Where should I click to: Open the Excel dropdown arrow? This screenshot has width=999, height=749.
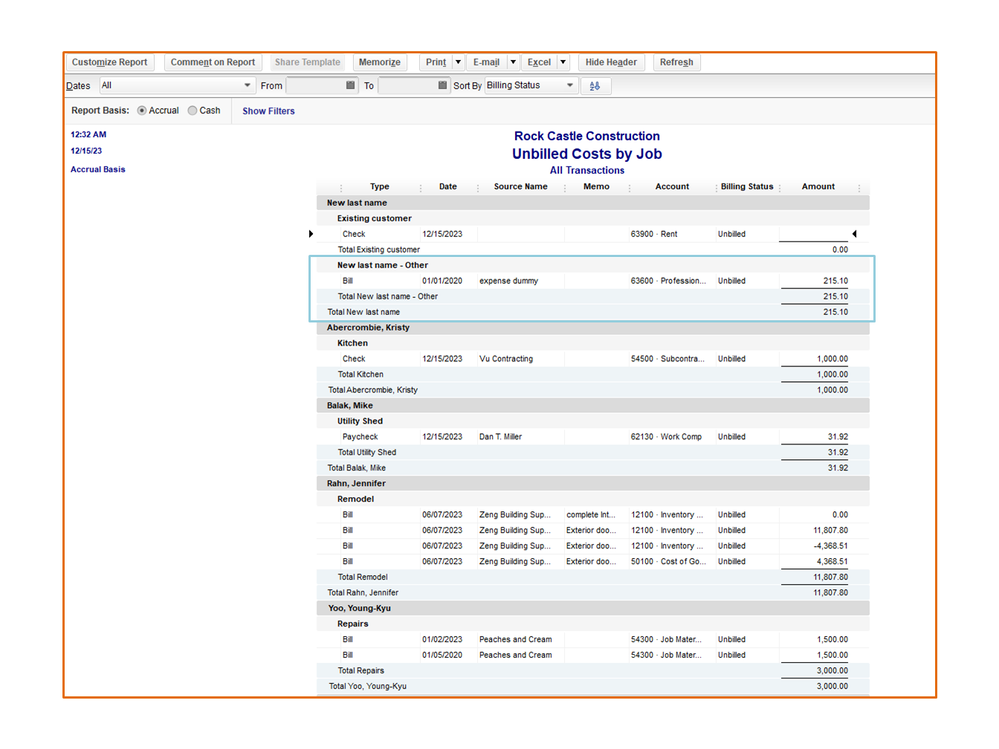pos(563,62)
